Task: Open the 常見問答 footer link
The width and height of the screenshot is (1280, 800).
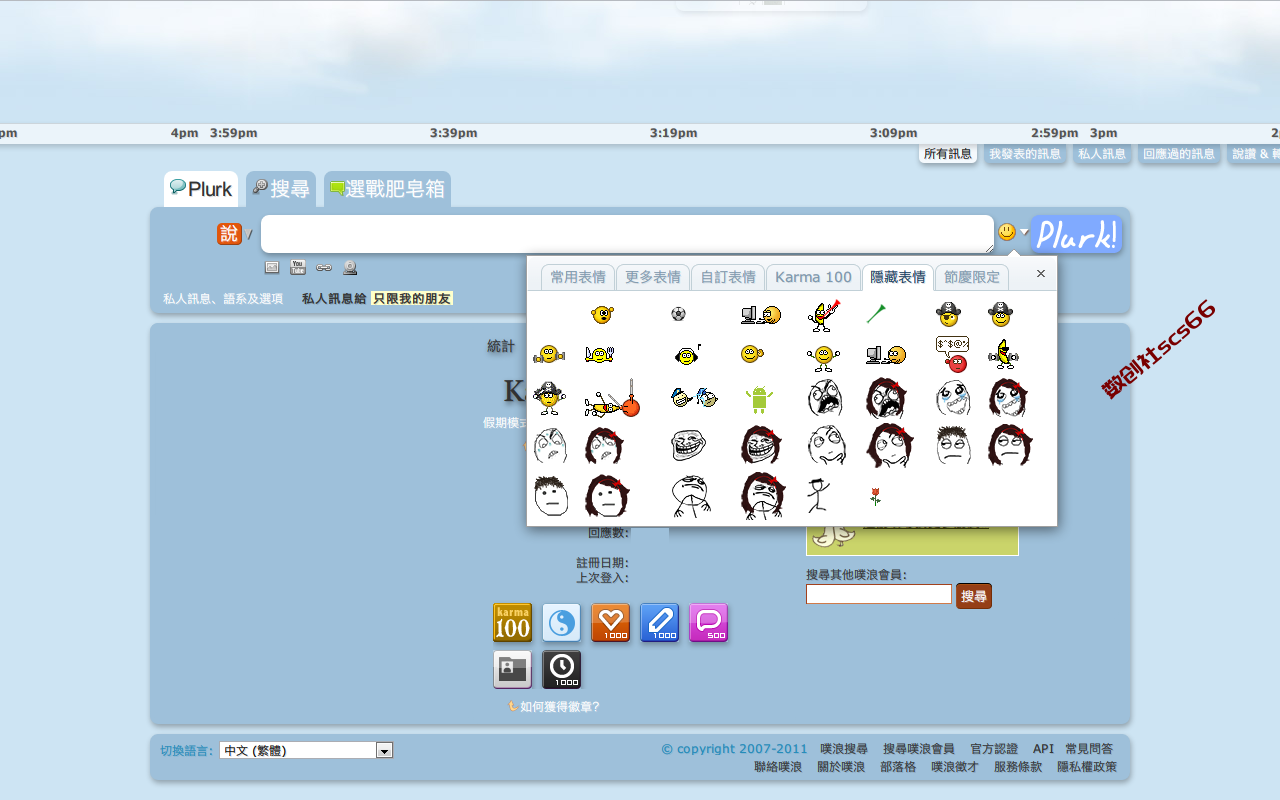Action: click(1089, 748)
